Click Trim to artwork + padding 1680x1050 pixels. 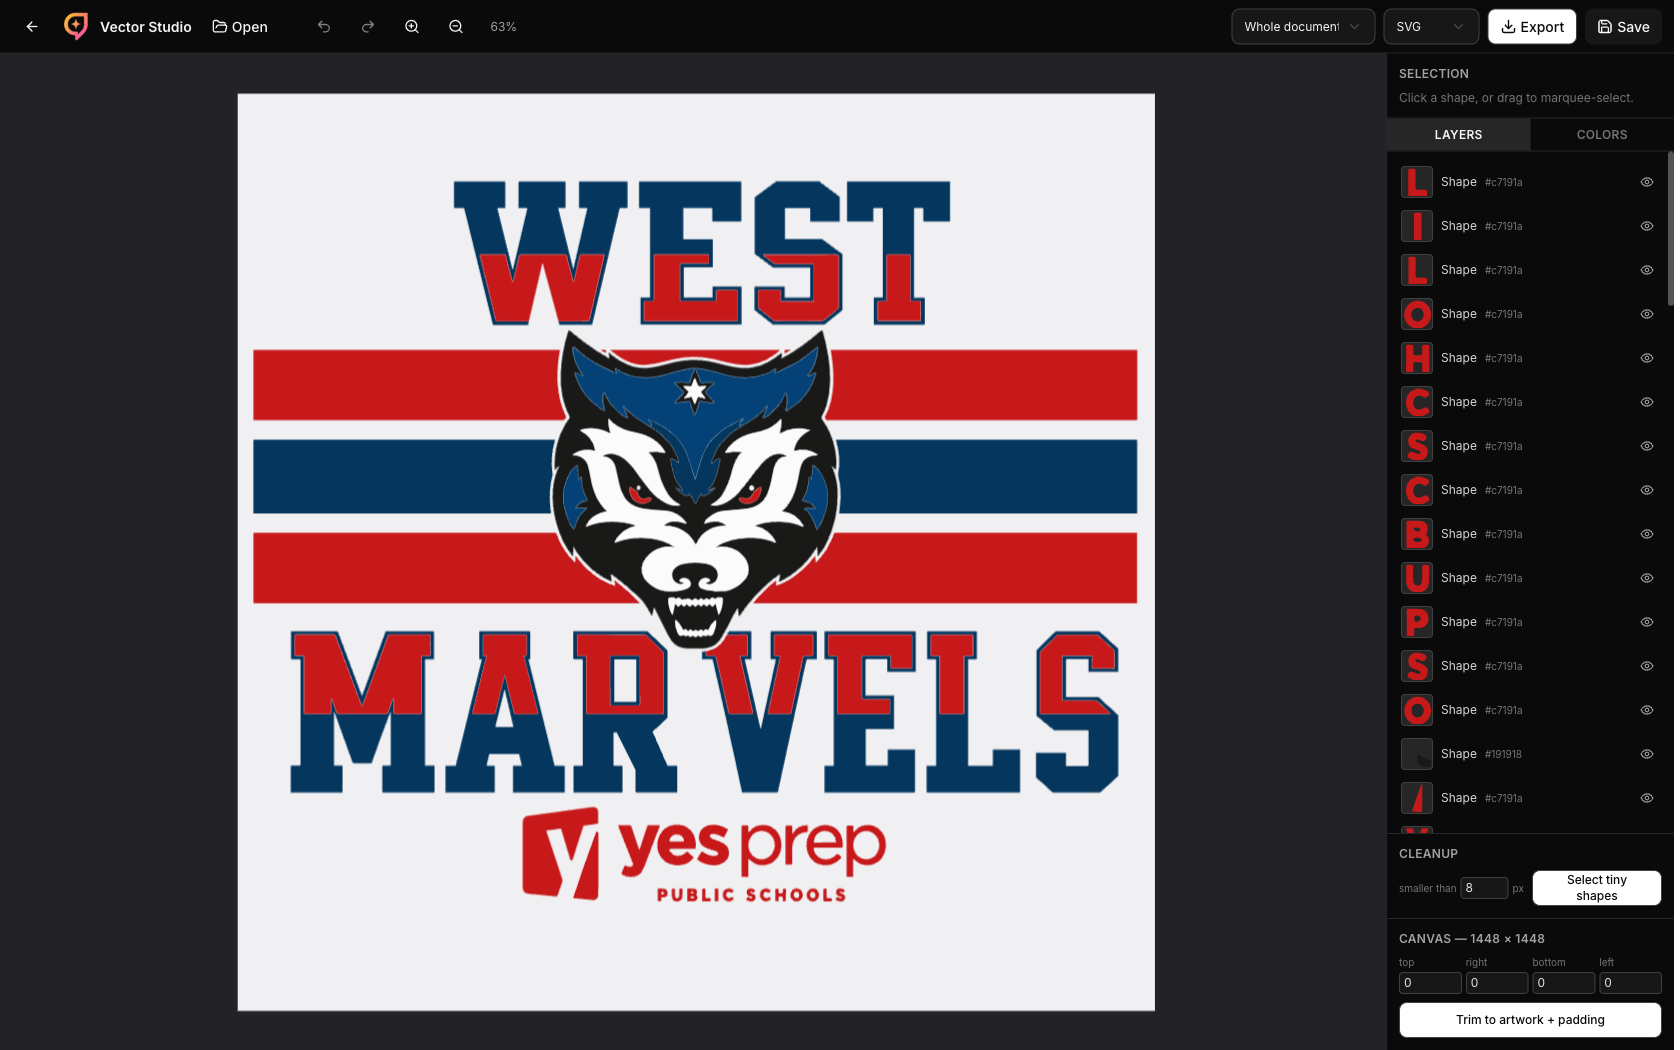[x=1530, y=1020]
